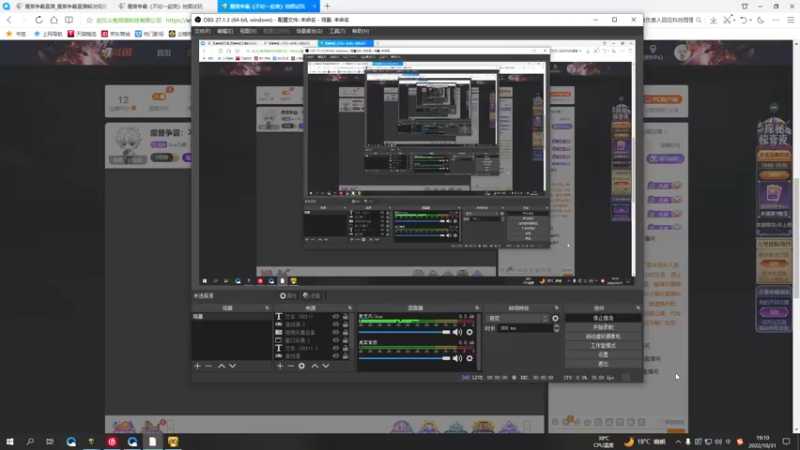800x450 pixels.
Task: Open source properties gear in Sources toolbar
Action: tap(302, 366)
